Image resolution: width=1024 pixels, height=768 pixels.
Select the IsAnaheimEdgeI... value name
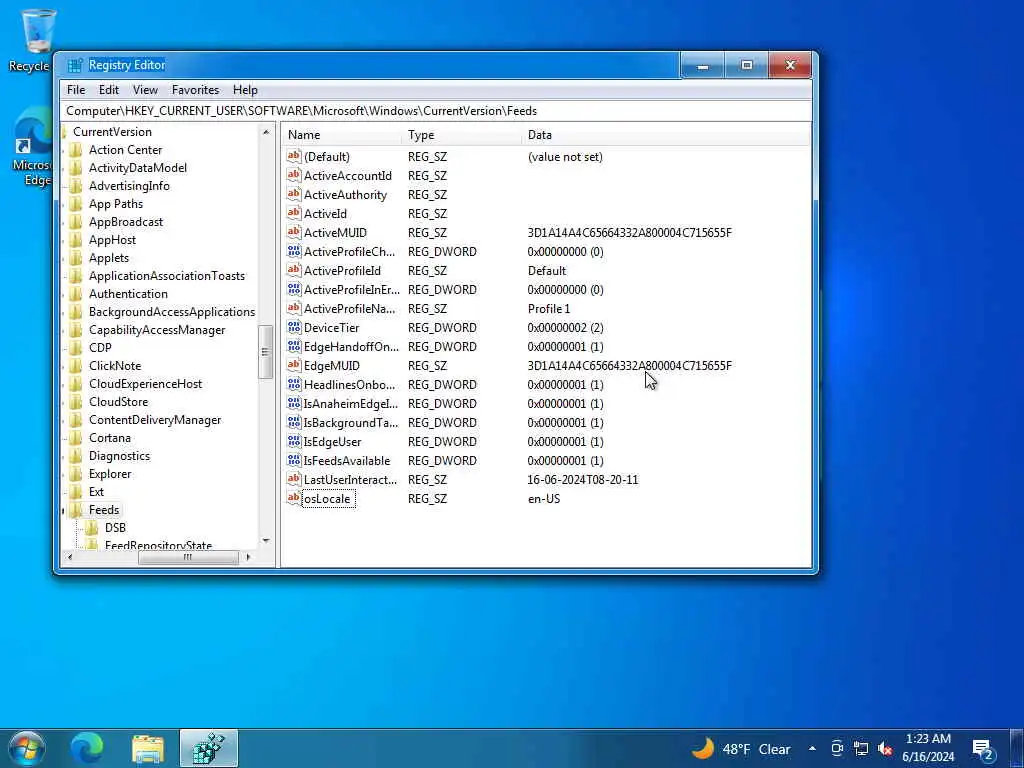click(351, 404)
